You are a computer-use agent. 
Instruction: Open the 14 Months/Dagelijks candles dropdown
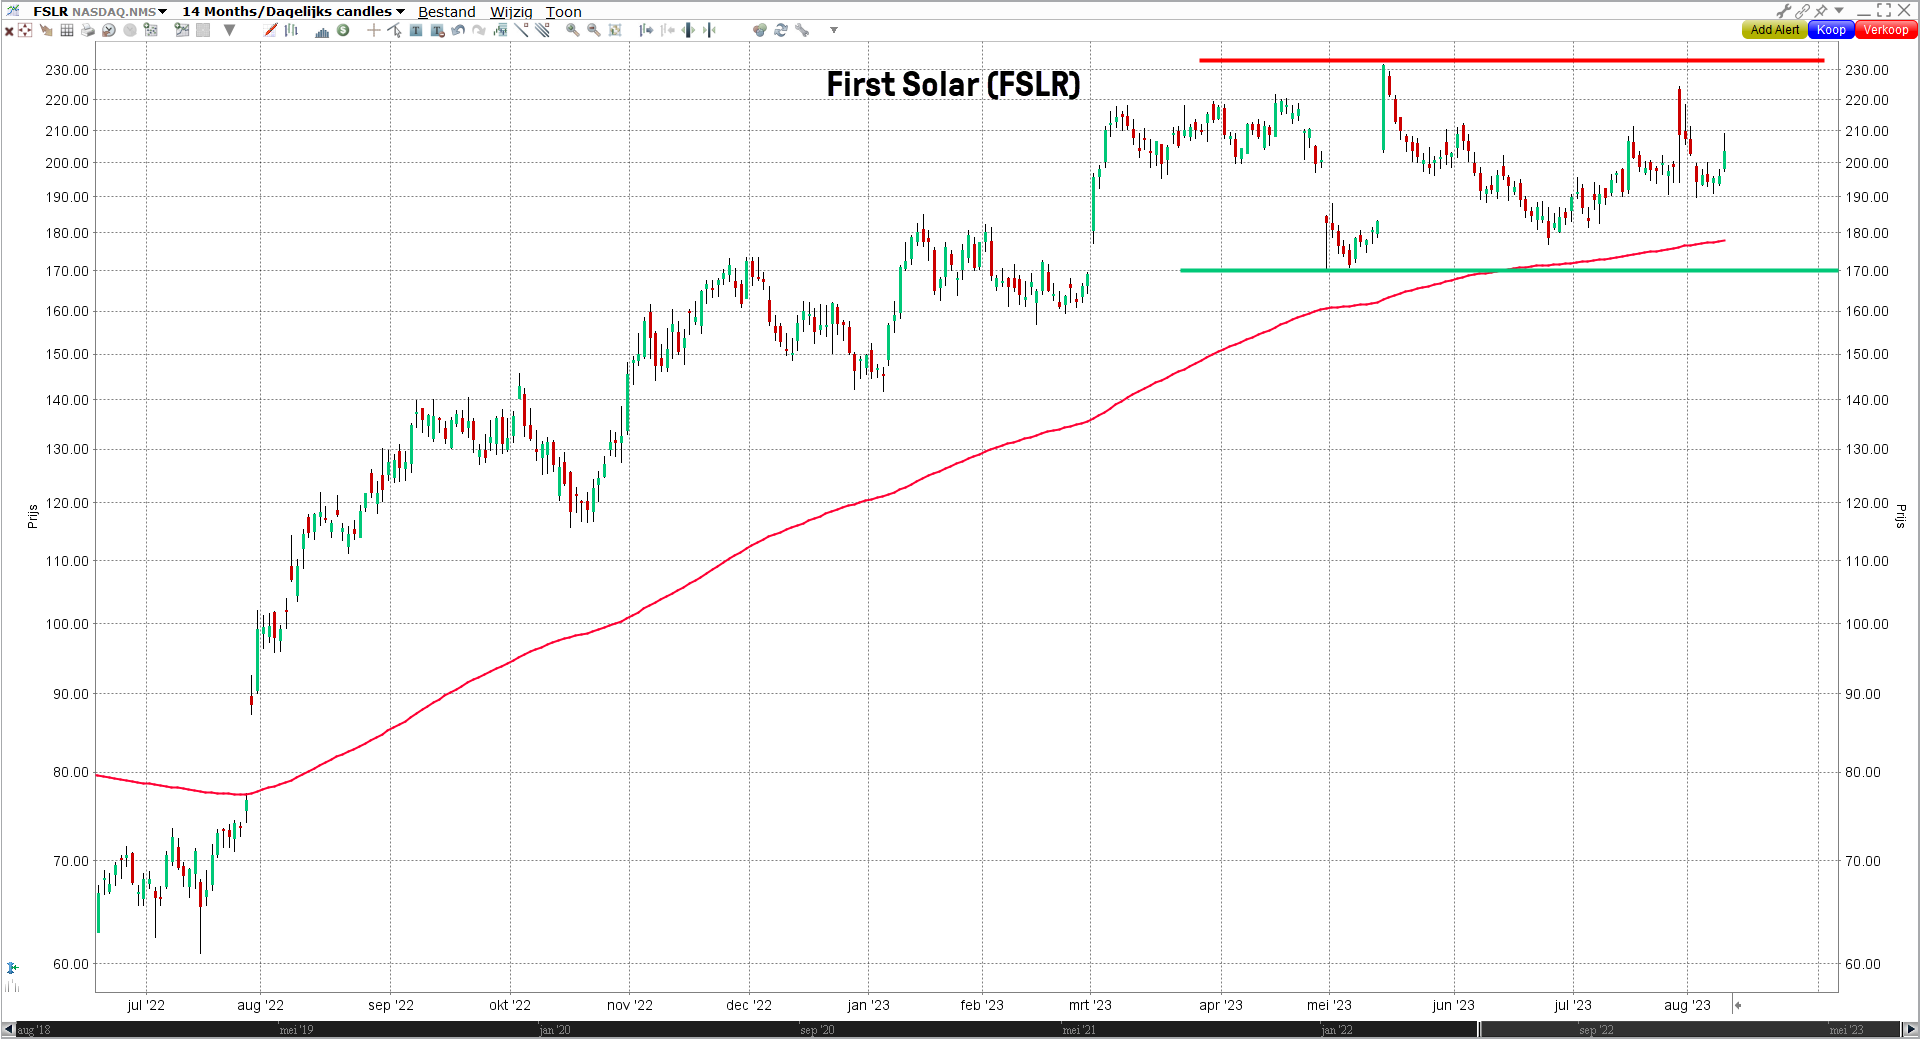pos(293,11)
